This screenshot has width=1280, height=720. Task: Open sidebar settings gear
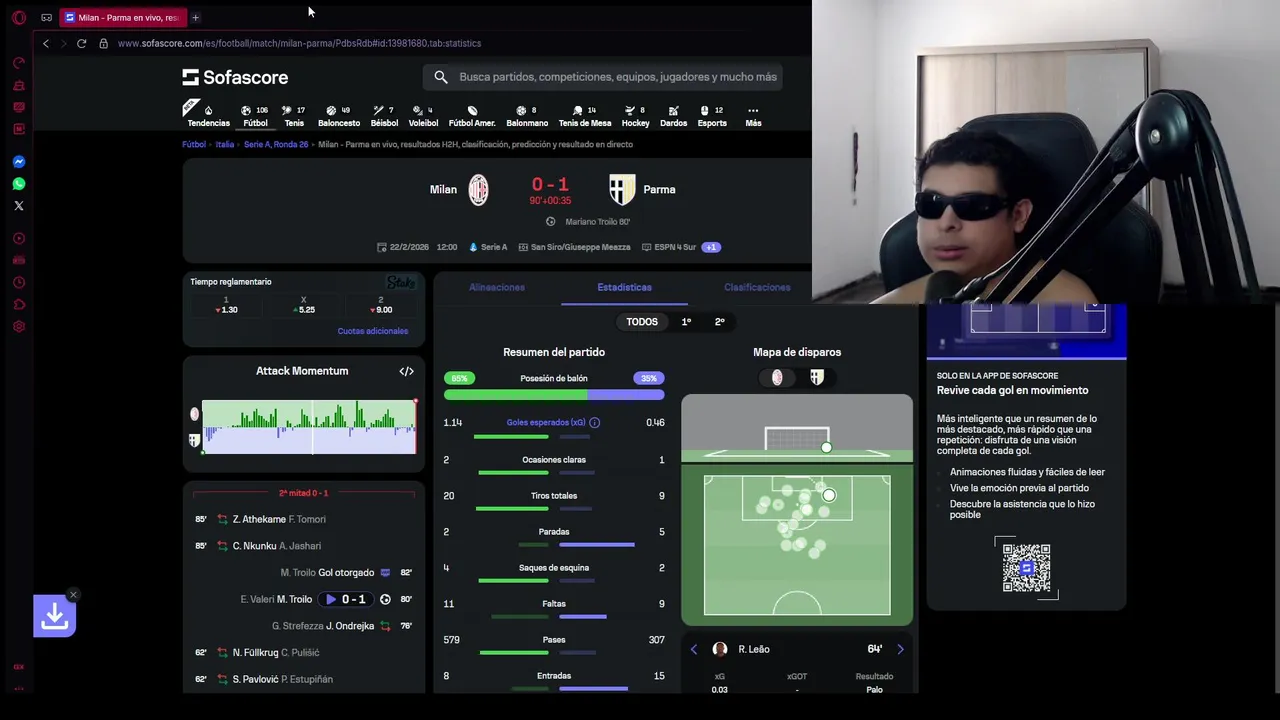point(18,327)
